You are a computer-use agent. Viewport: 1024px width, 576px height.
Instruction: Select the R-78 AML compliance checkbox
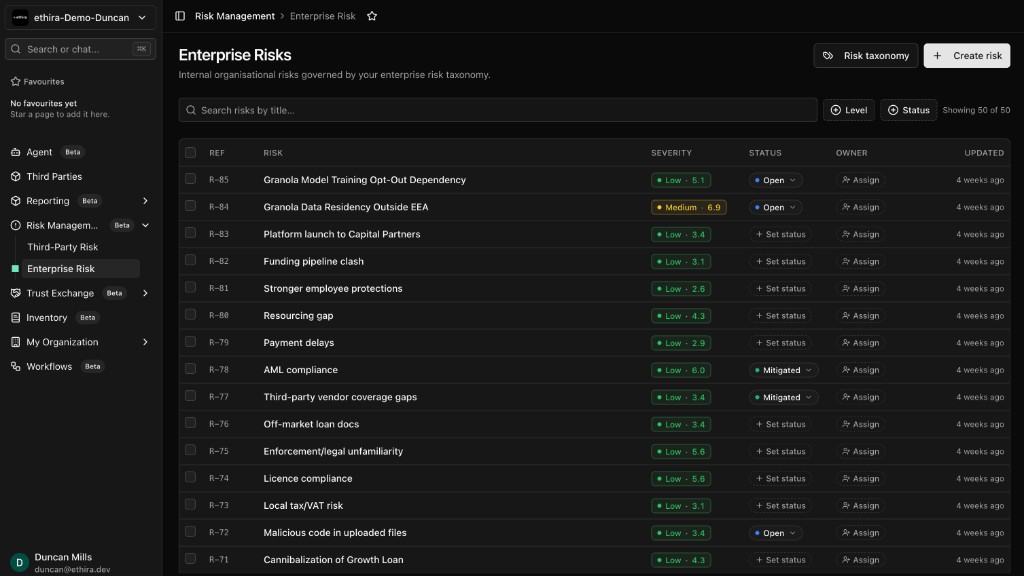(190, 368)
